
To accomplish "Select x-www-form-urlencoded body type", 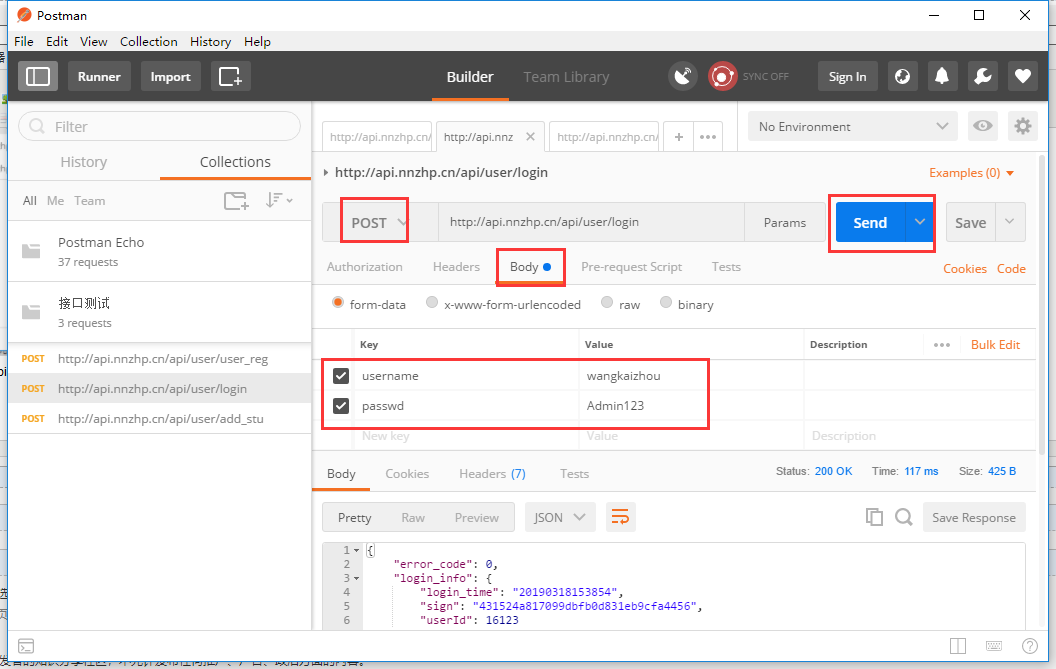I will [x=432, y=302].
